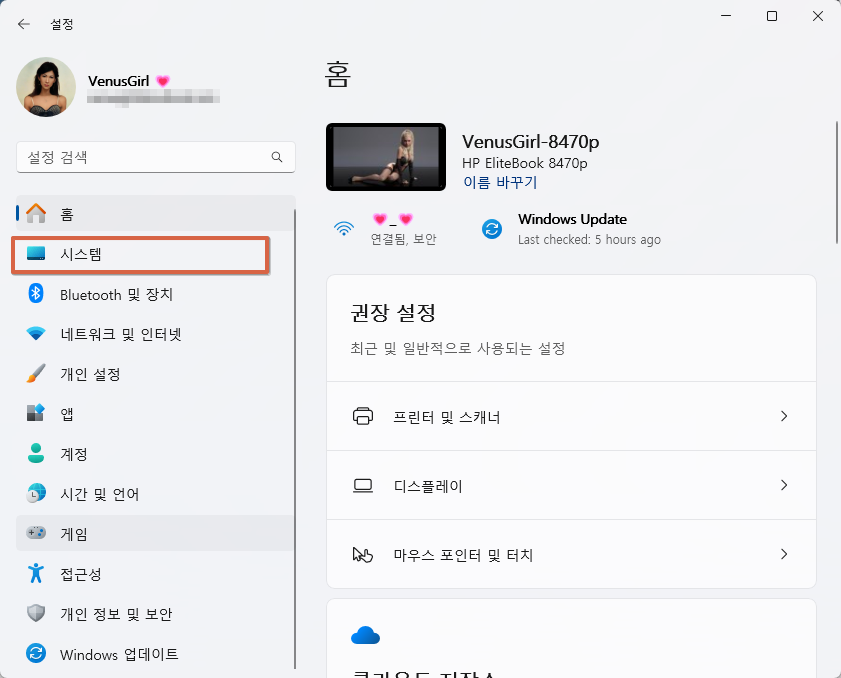The image size is (841, 678).
Task: Open 네트워크 및 인터넷 category
Action: (x=156, y=334)
